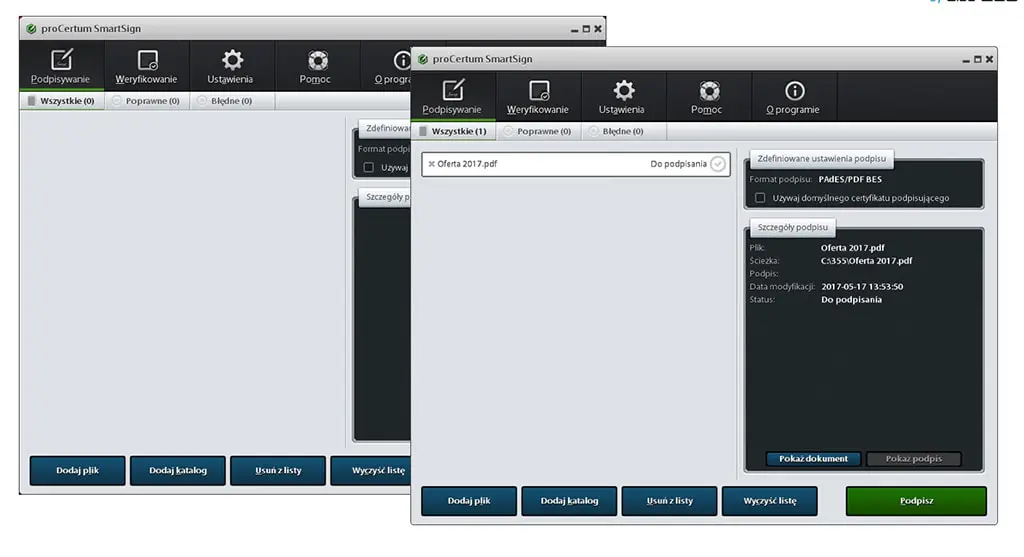This screenshot has width=1024, height=557.
Task: Click Wyczyść listę in front window
Action: [770, 501]
